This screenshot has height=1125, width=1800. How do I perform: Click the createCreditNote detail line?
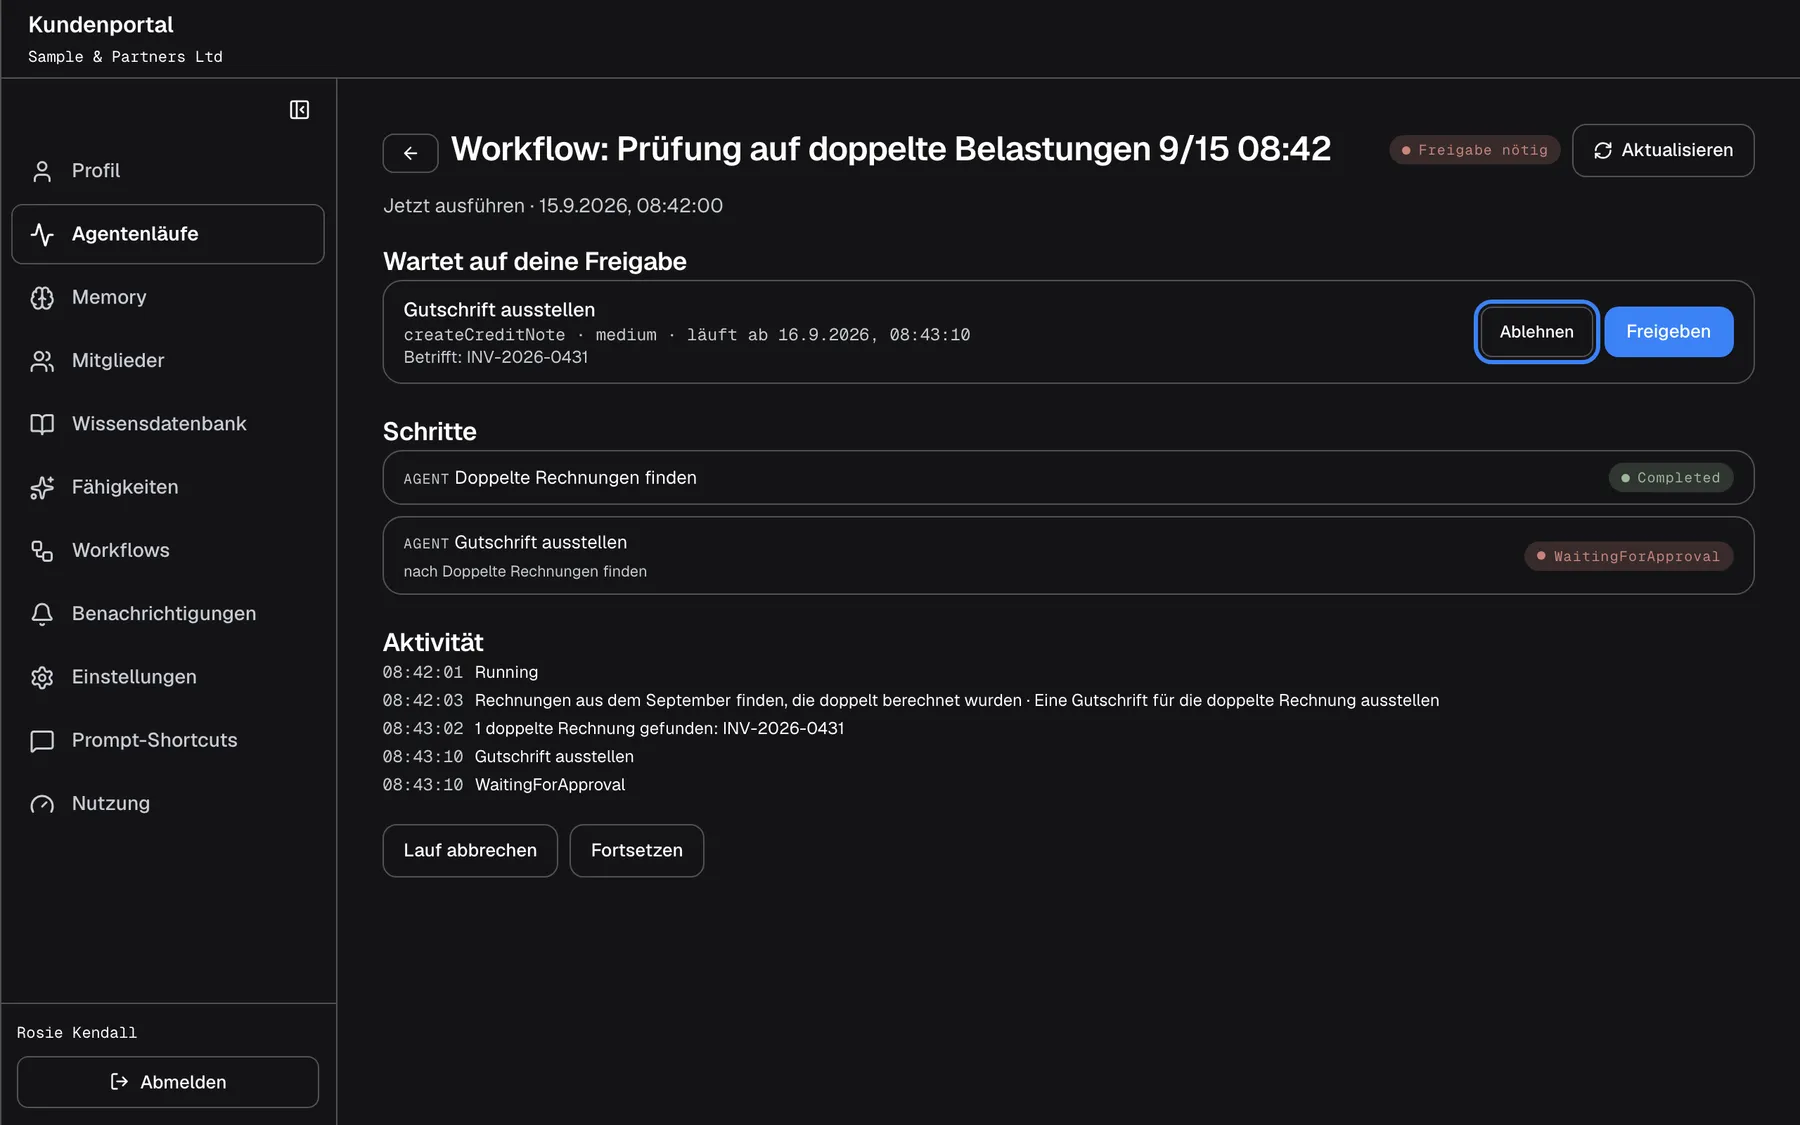(687, 335)
